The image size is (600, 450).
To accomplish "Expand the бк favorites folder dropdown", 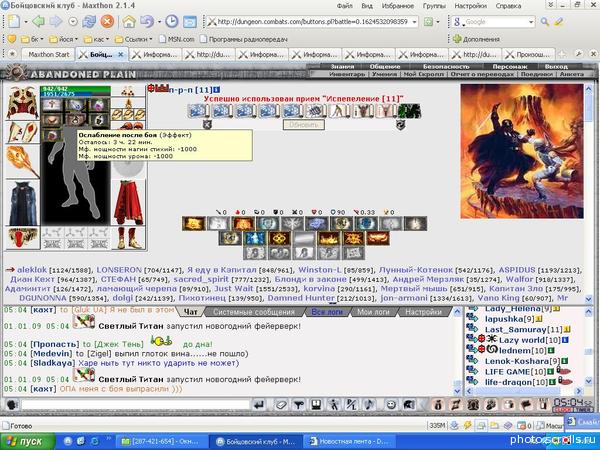I will click(x=42, y=39).
